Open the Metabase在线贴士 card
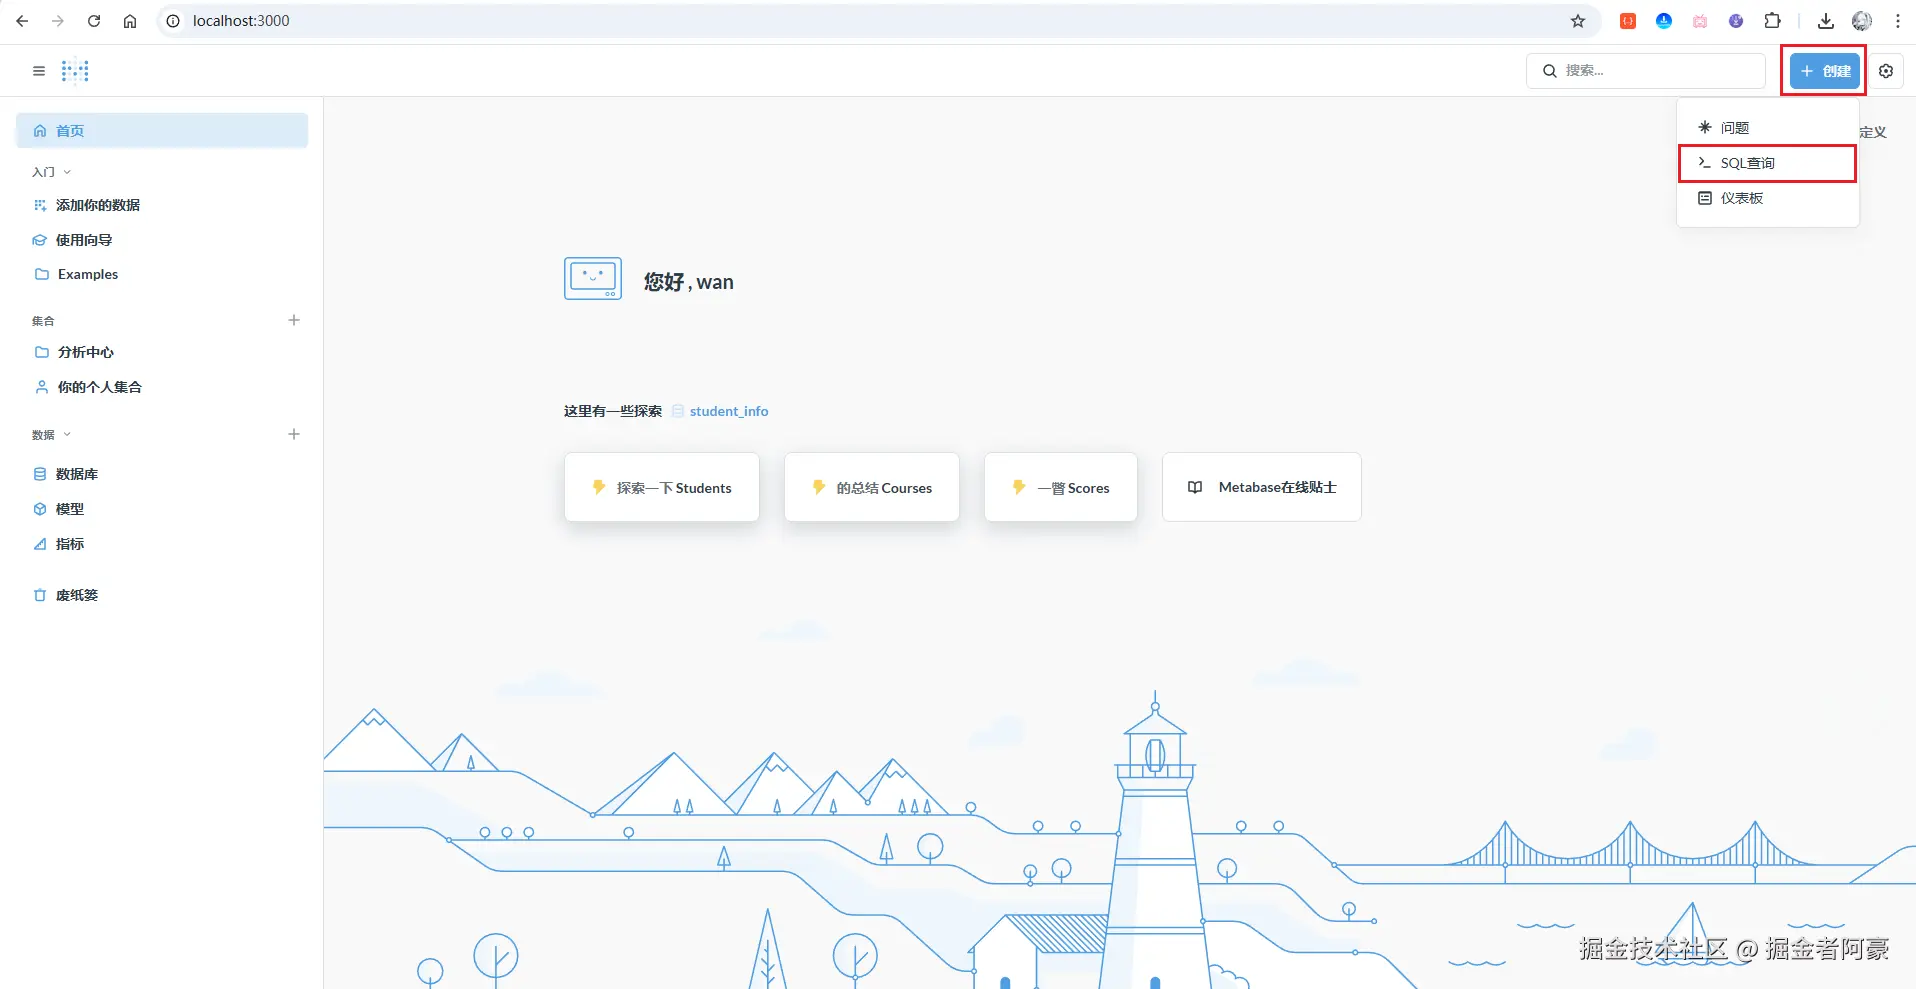The width and height of the screenshot is (1916, 989). click(x=1262, y=487)
